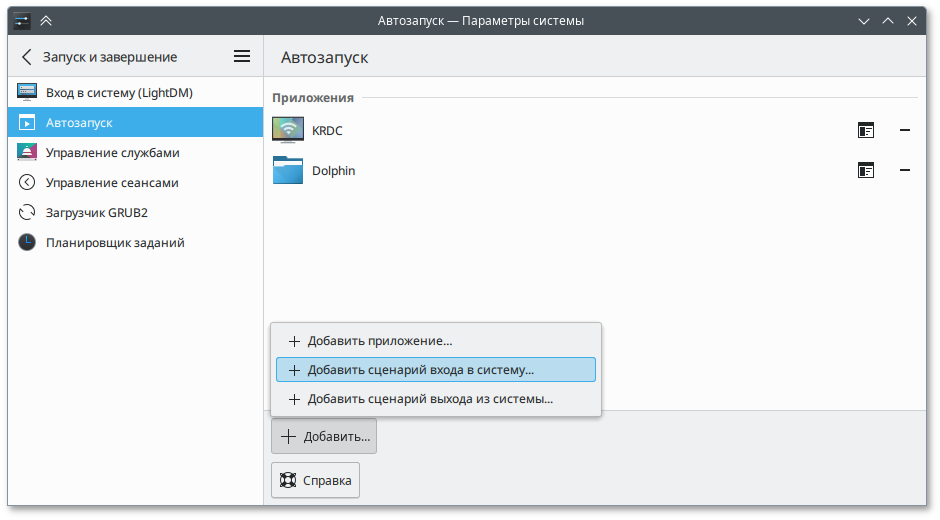Click the window settings icon in title bar

22,21
